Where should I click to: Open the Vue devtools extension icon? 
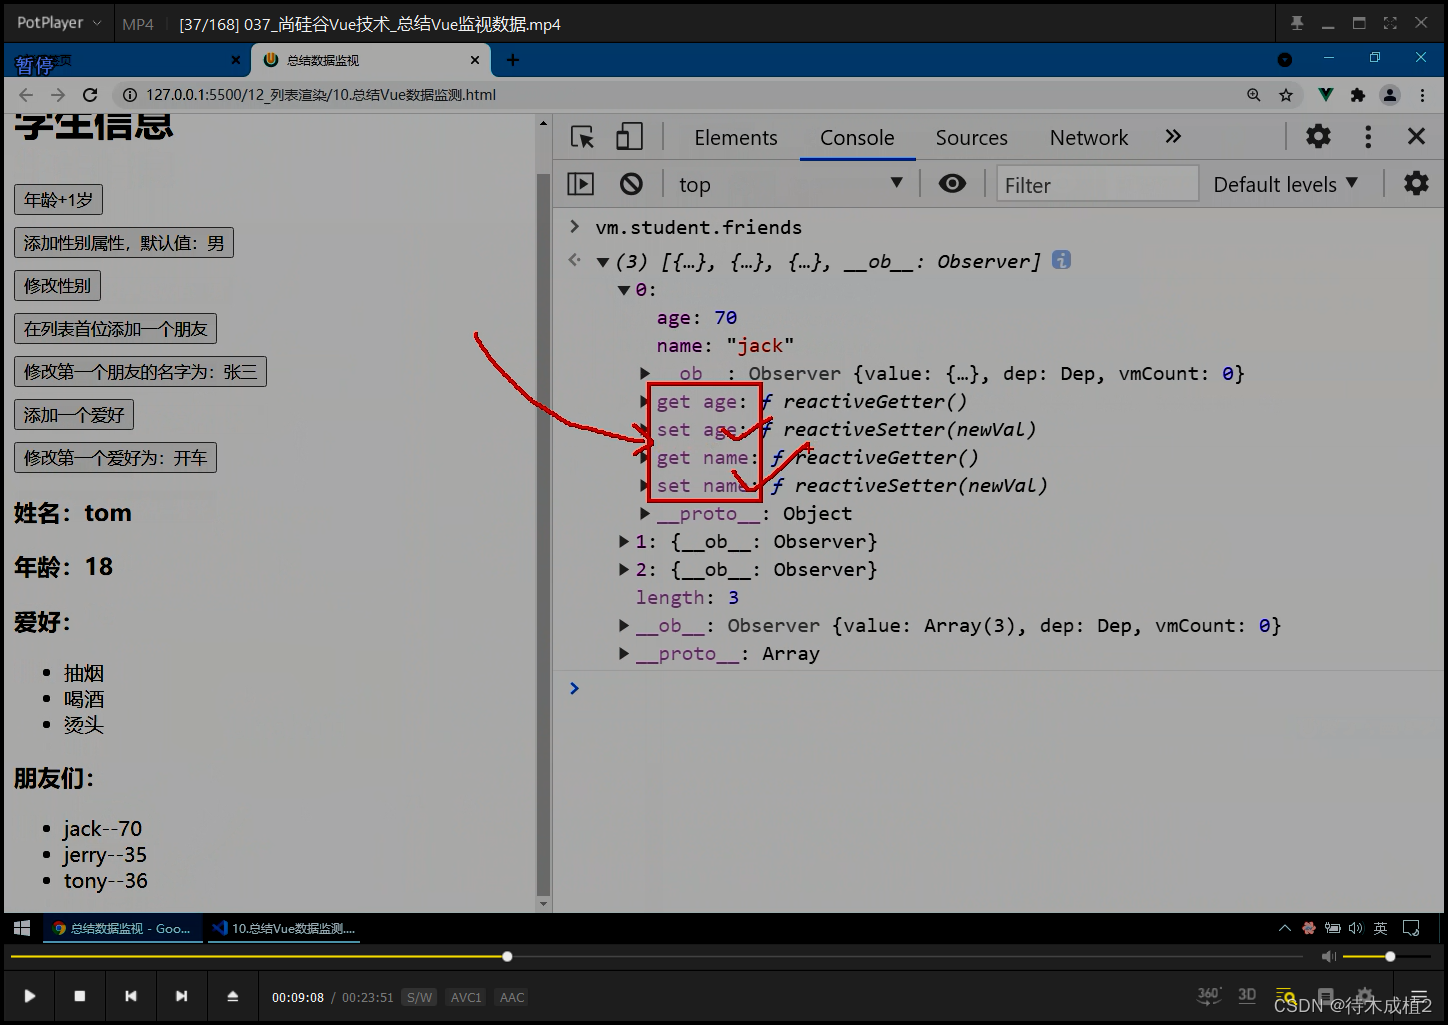(x=1325, y=95)
